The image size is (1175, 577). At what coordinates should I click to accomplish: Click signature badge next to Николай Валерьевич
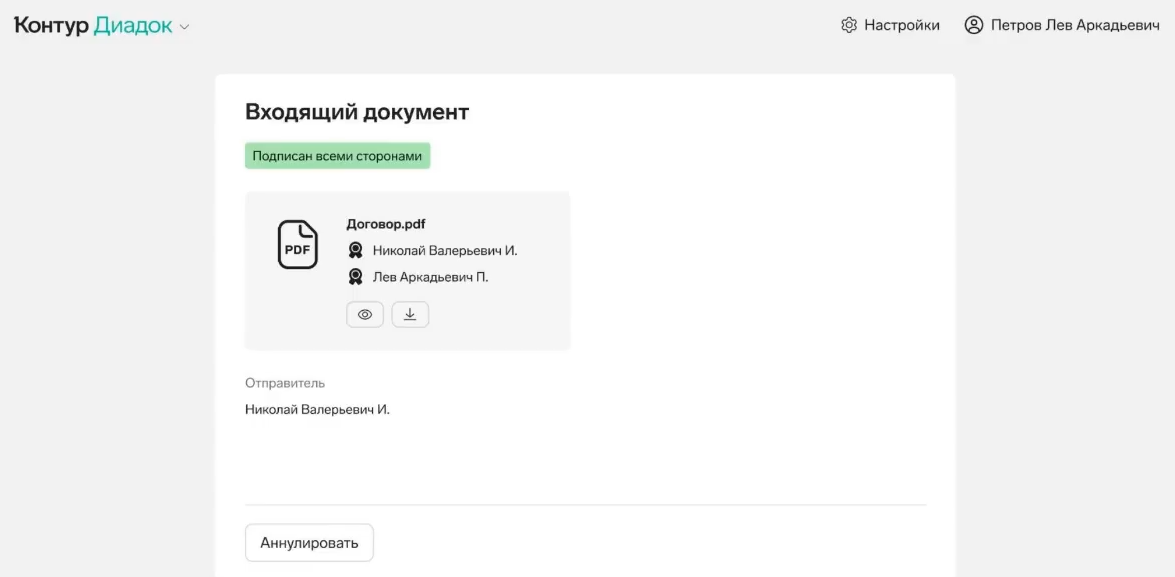pyautogui.click(x=356, y=250)
